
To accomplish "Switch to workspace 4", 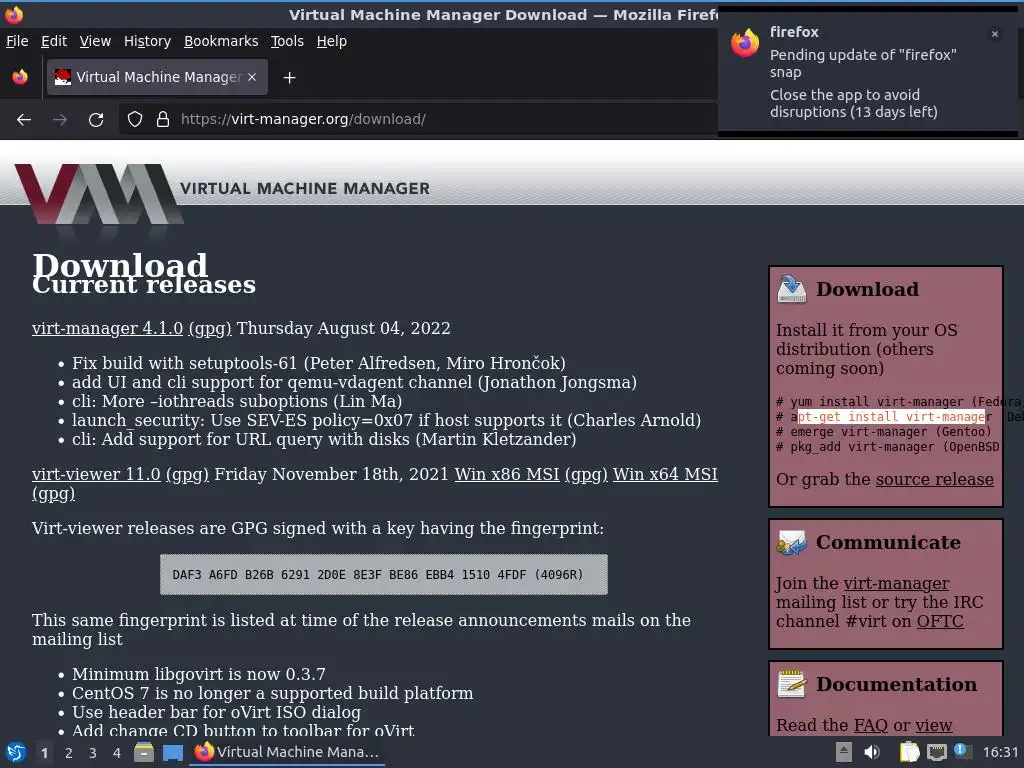I will (117, 753).
